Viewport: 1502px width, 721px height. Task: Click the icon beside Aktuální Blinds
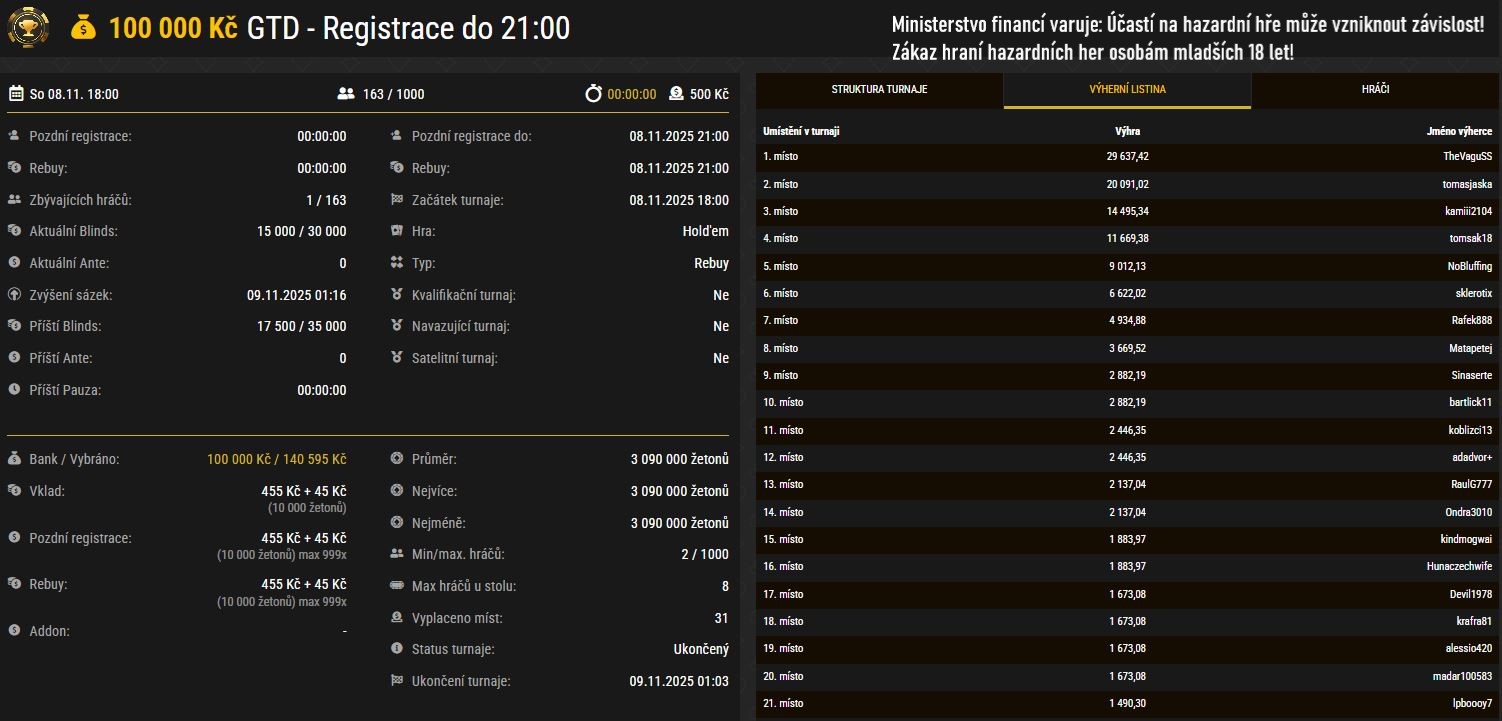click(x=14, y=231)
